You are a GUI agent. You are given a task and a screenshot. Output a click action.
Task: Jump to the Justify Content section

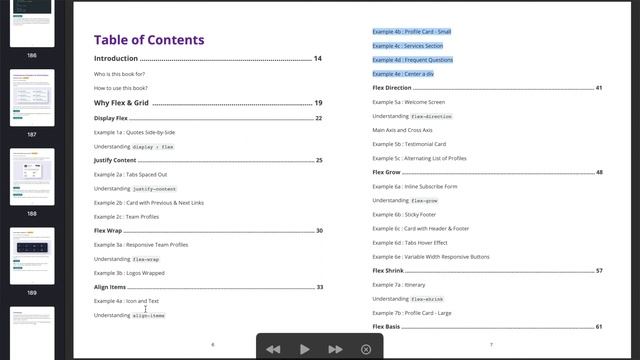[208, 160]
